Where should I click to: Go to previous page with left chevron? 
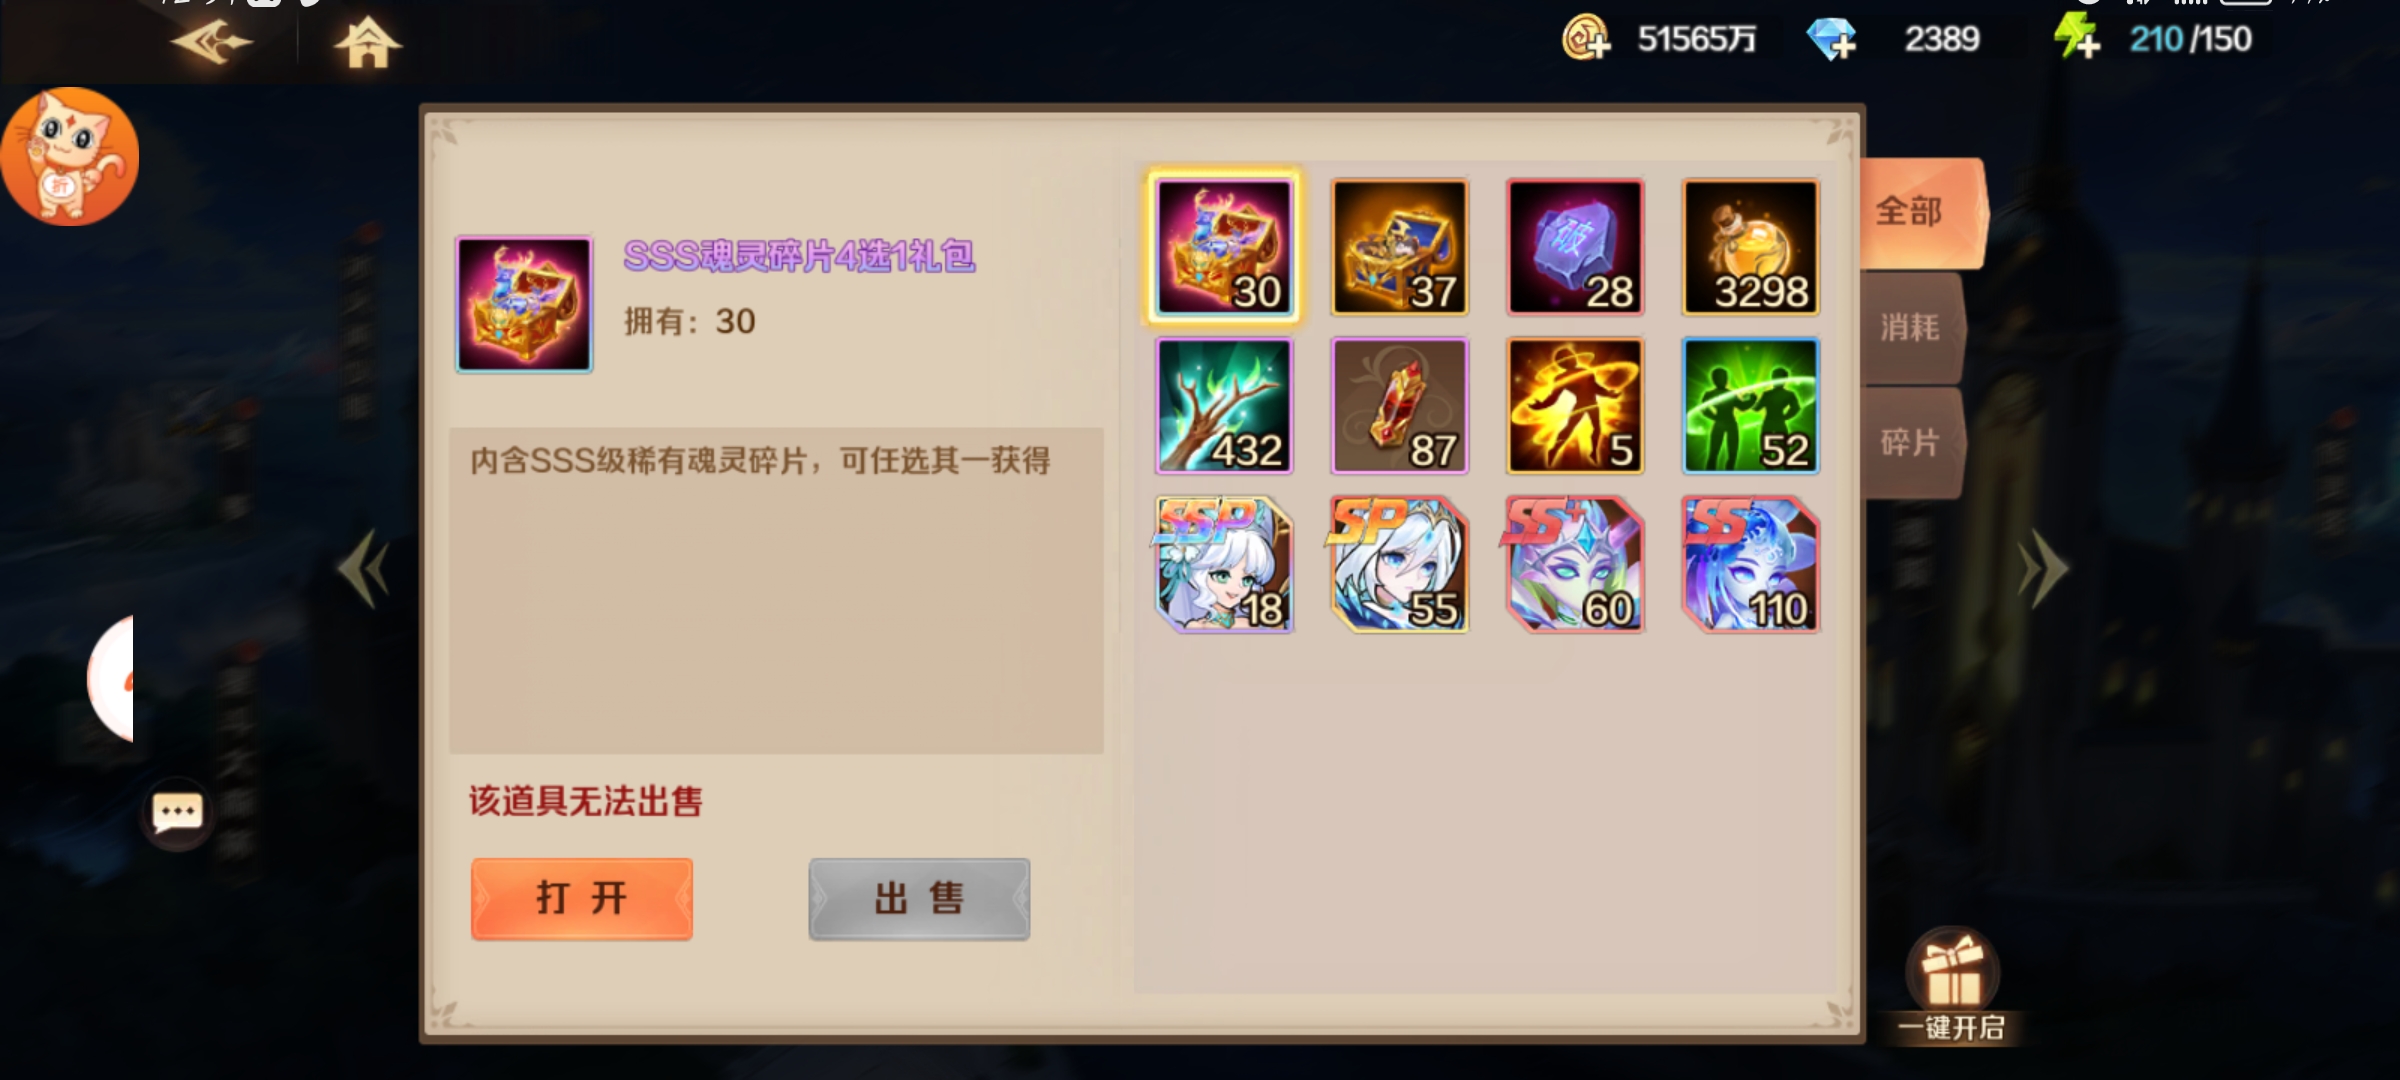coord(363,569)
